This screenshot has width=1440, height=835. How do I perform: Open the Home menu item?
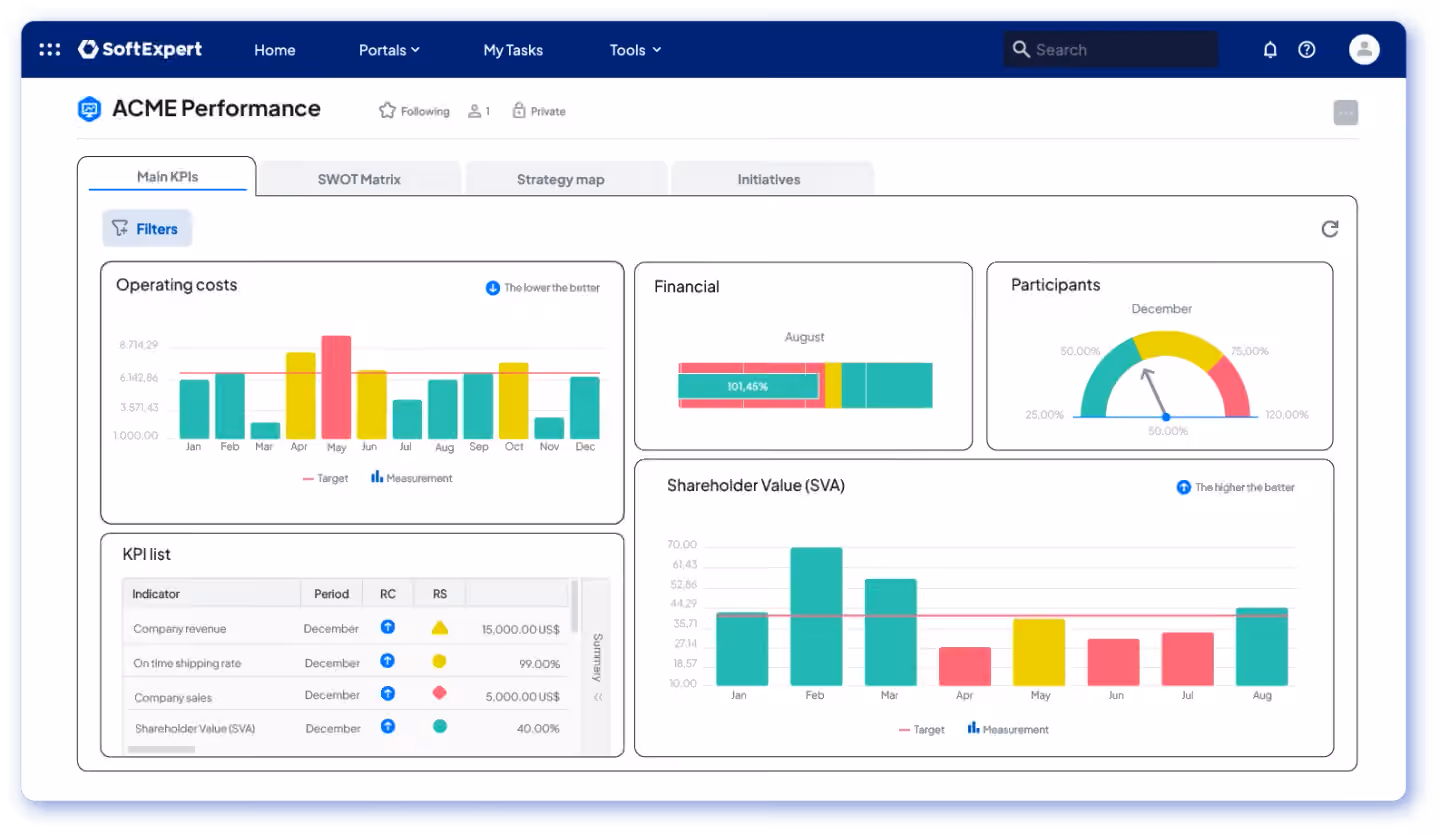click(x=274, y=50)
